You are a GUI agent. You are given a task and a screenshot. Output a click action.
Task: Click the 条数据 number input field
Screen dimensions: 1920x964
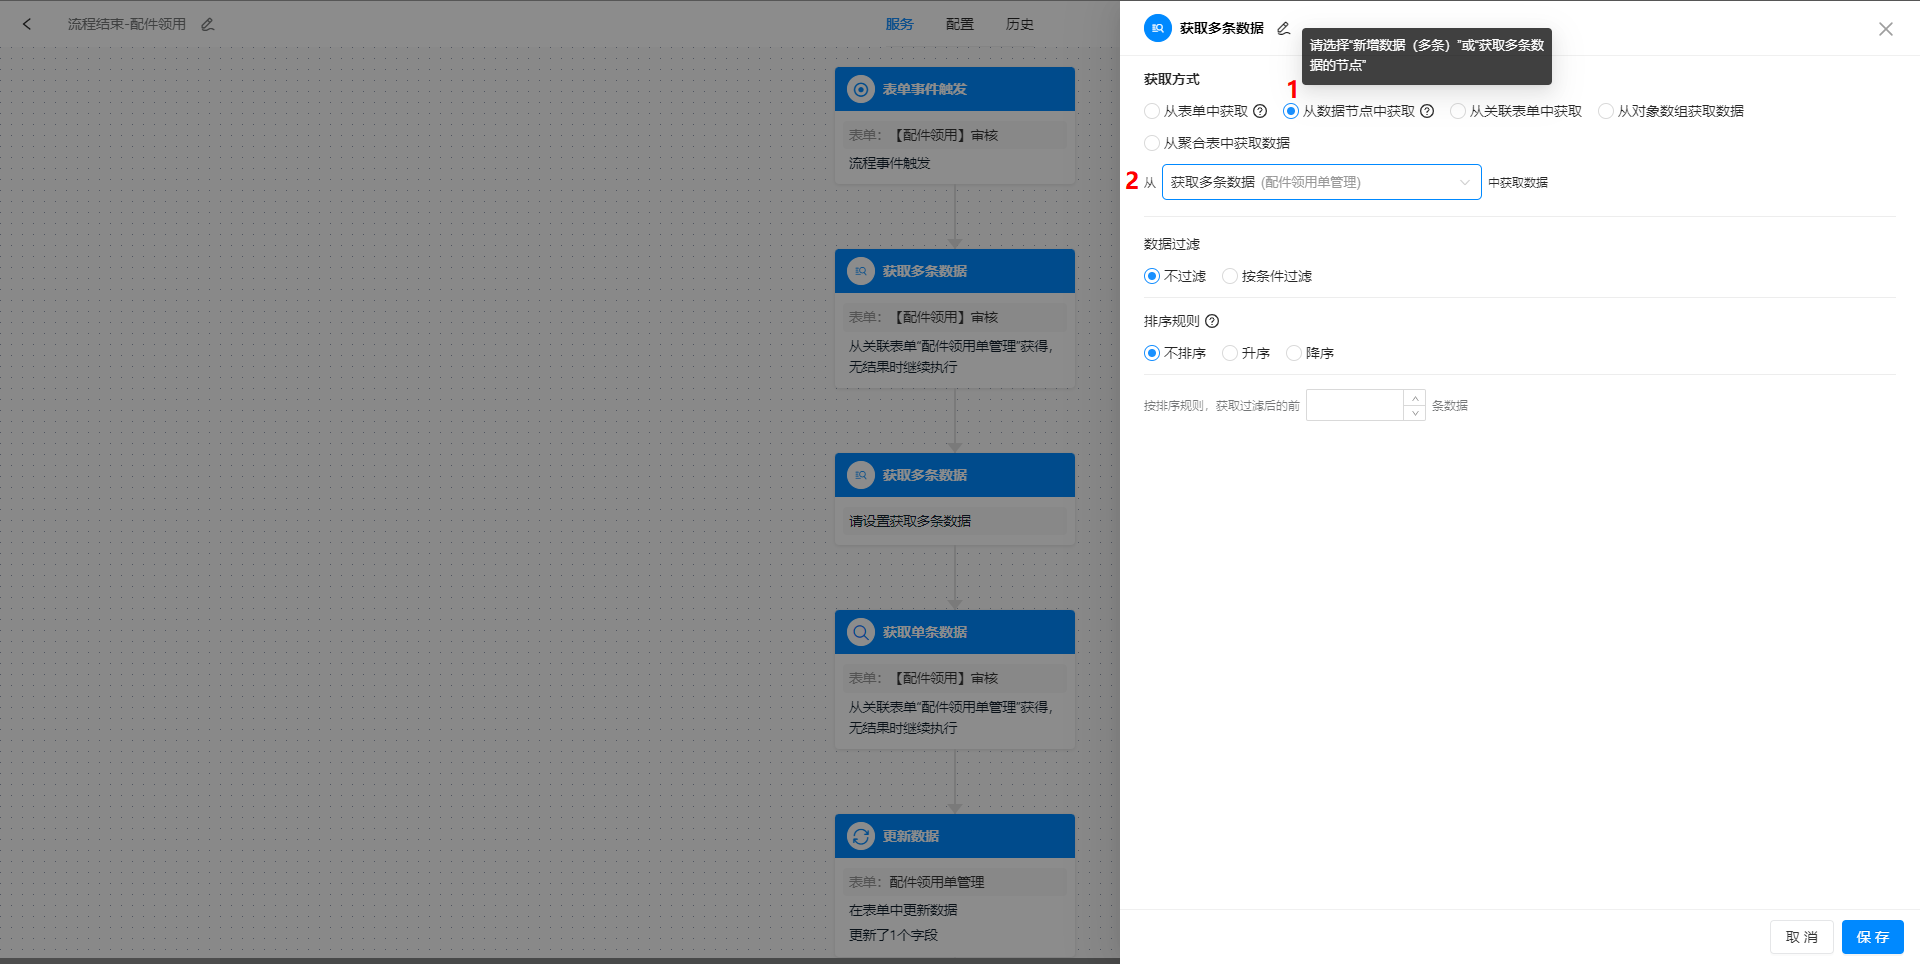tap(1355, 405)
